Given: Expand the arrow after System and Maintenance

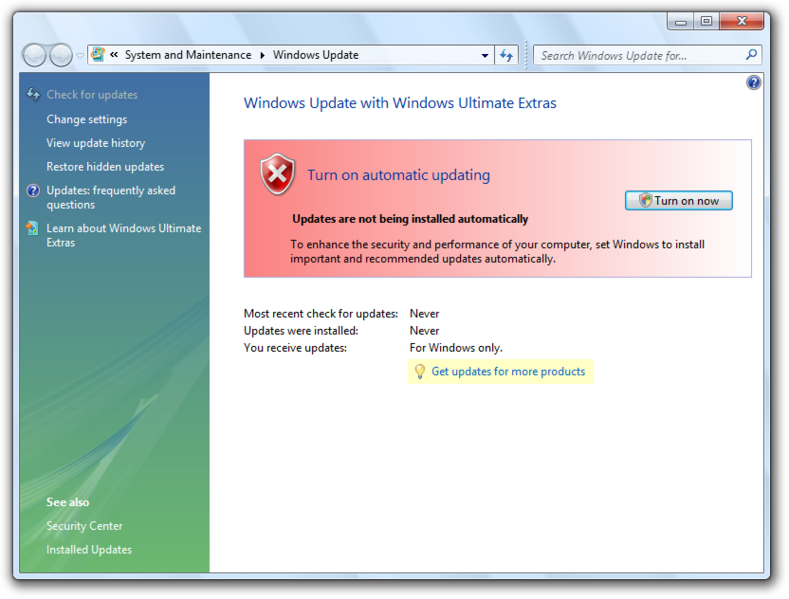Looking at the screenshot, I should pos(262,55).
